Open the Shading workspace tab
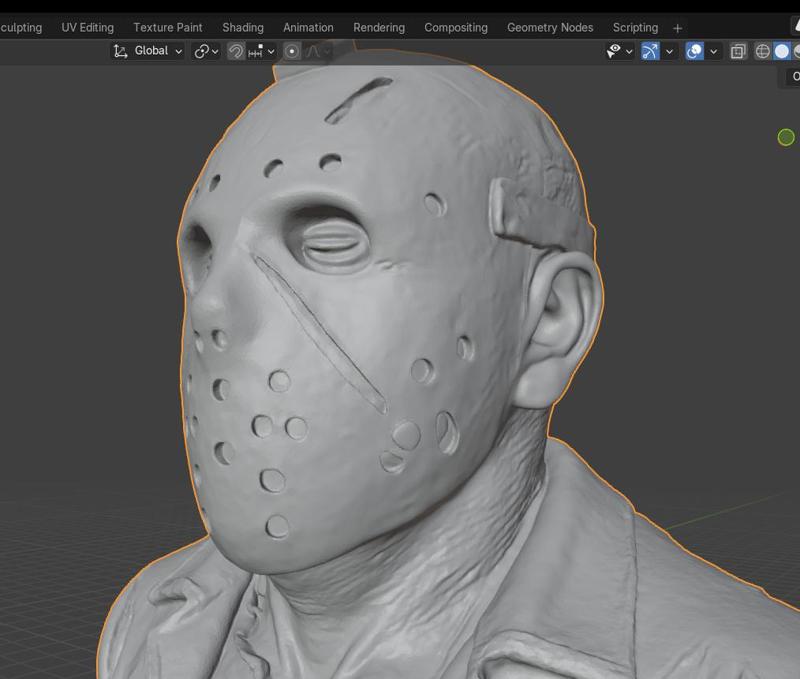This screenshot has height=679, width=800. coord(243,28)
